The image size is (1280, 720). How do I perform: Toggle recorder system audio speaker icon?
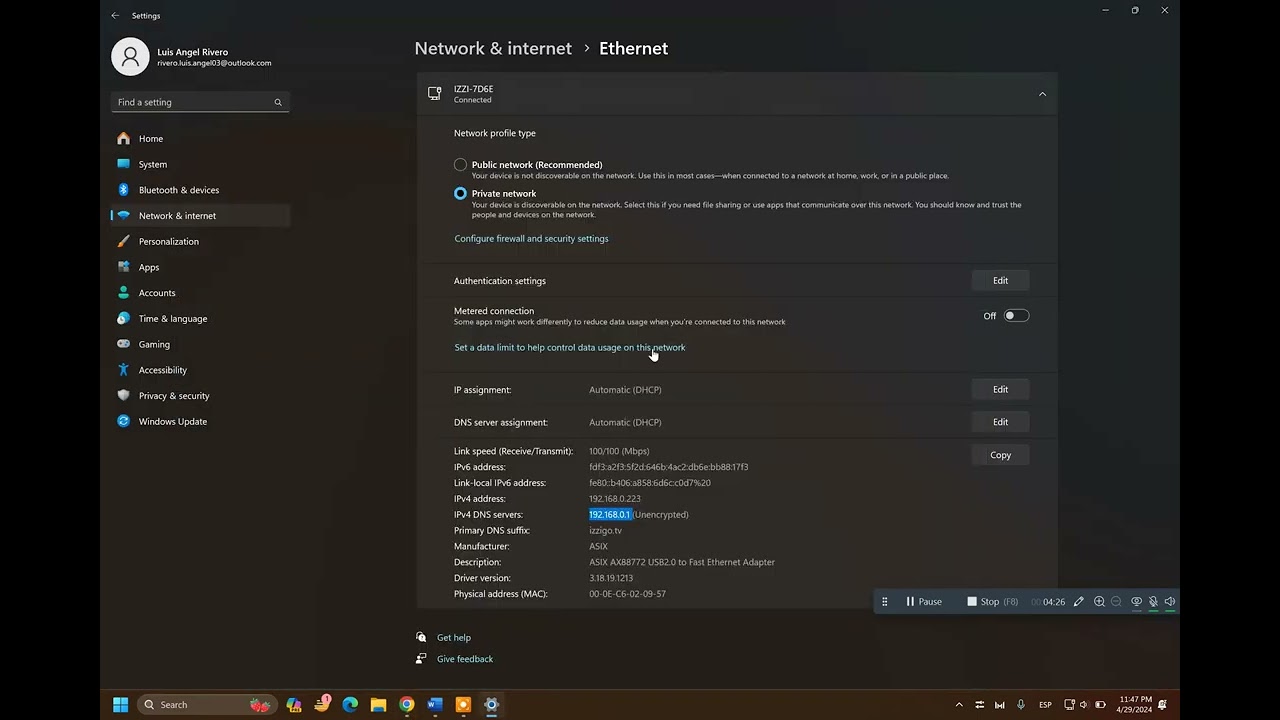tap(1170, 602)
